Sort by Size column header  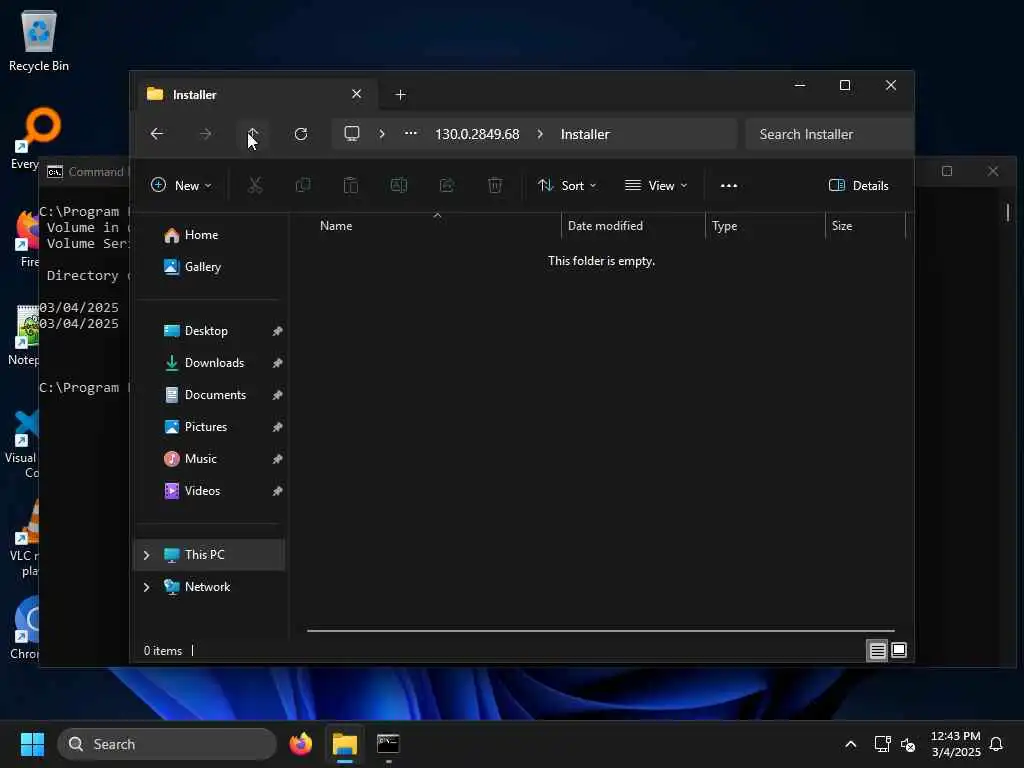click(x=842, y=226)
